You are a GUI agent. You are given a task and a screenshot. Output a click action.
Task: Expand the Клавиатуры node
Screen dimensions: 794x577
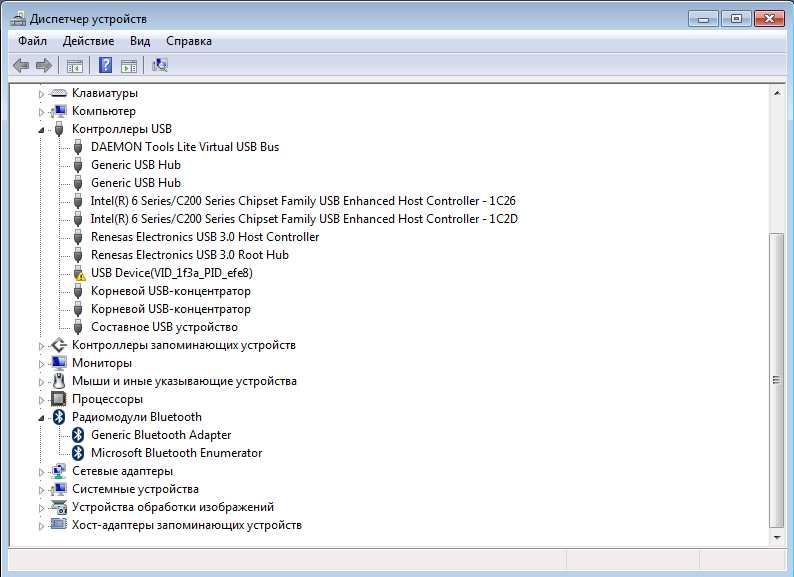[x=42, y=94]
